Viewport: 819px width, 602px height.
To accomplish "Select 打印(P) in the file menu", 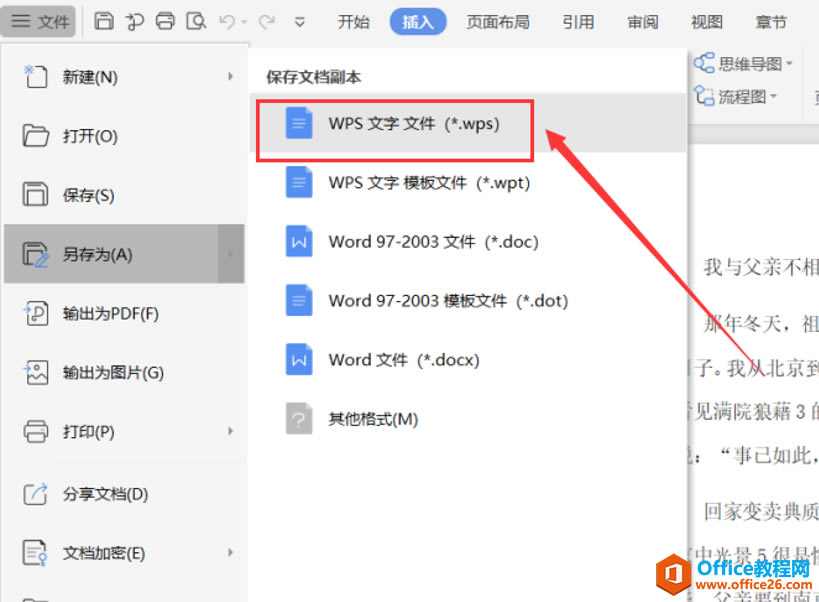I will pos(124,431).
